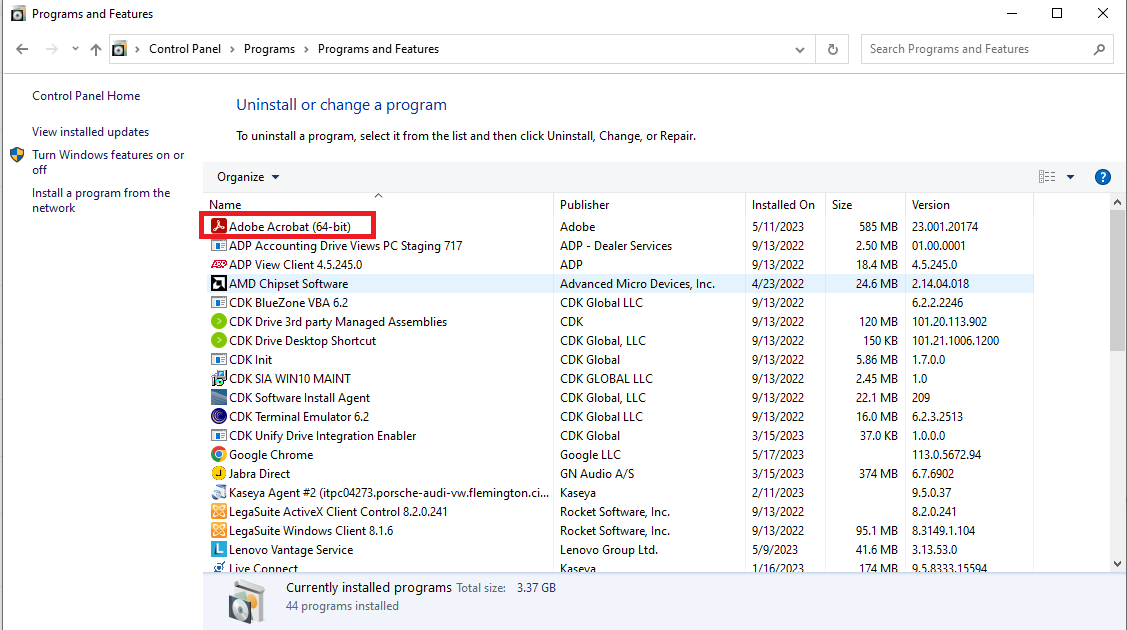Viewport: 1127px width, 630px height.
Task: Open Install a program from the network
Action: (x=101, y=200)
